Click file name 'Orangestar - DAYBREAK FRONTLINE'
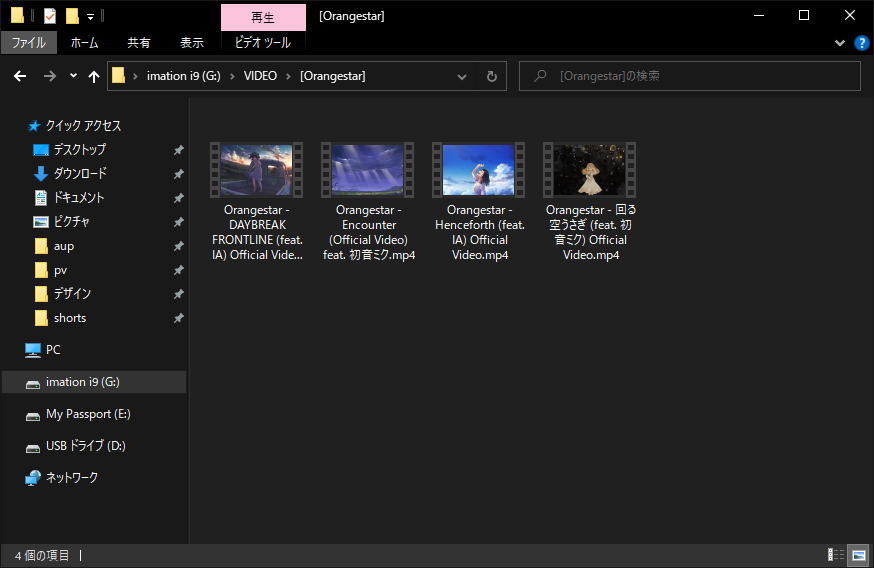Viewport: 874px width, 568px height. point(257,232)
